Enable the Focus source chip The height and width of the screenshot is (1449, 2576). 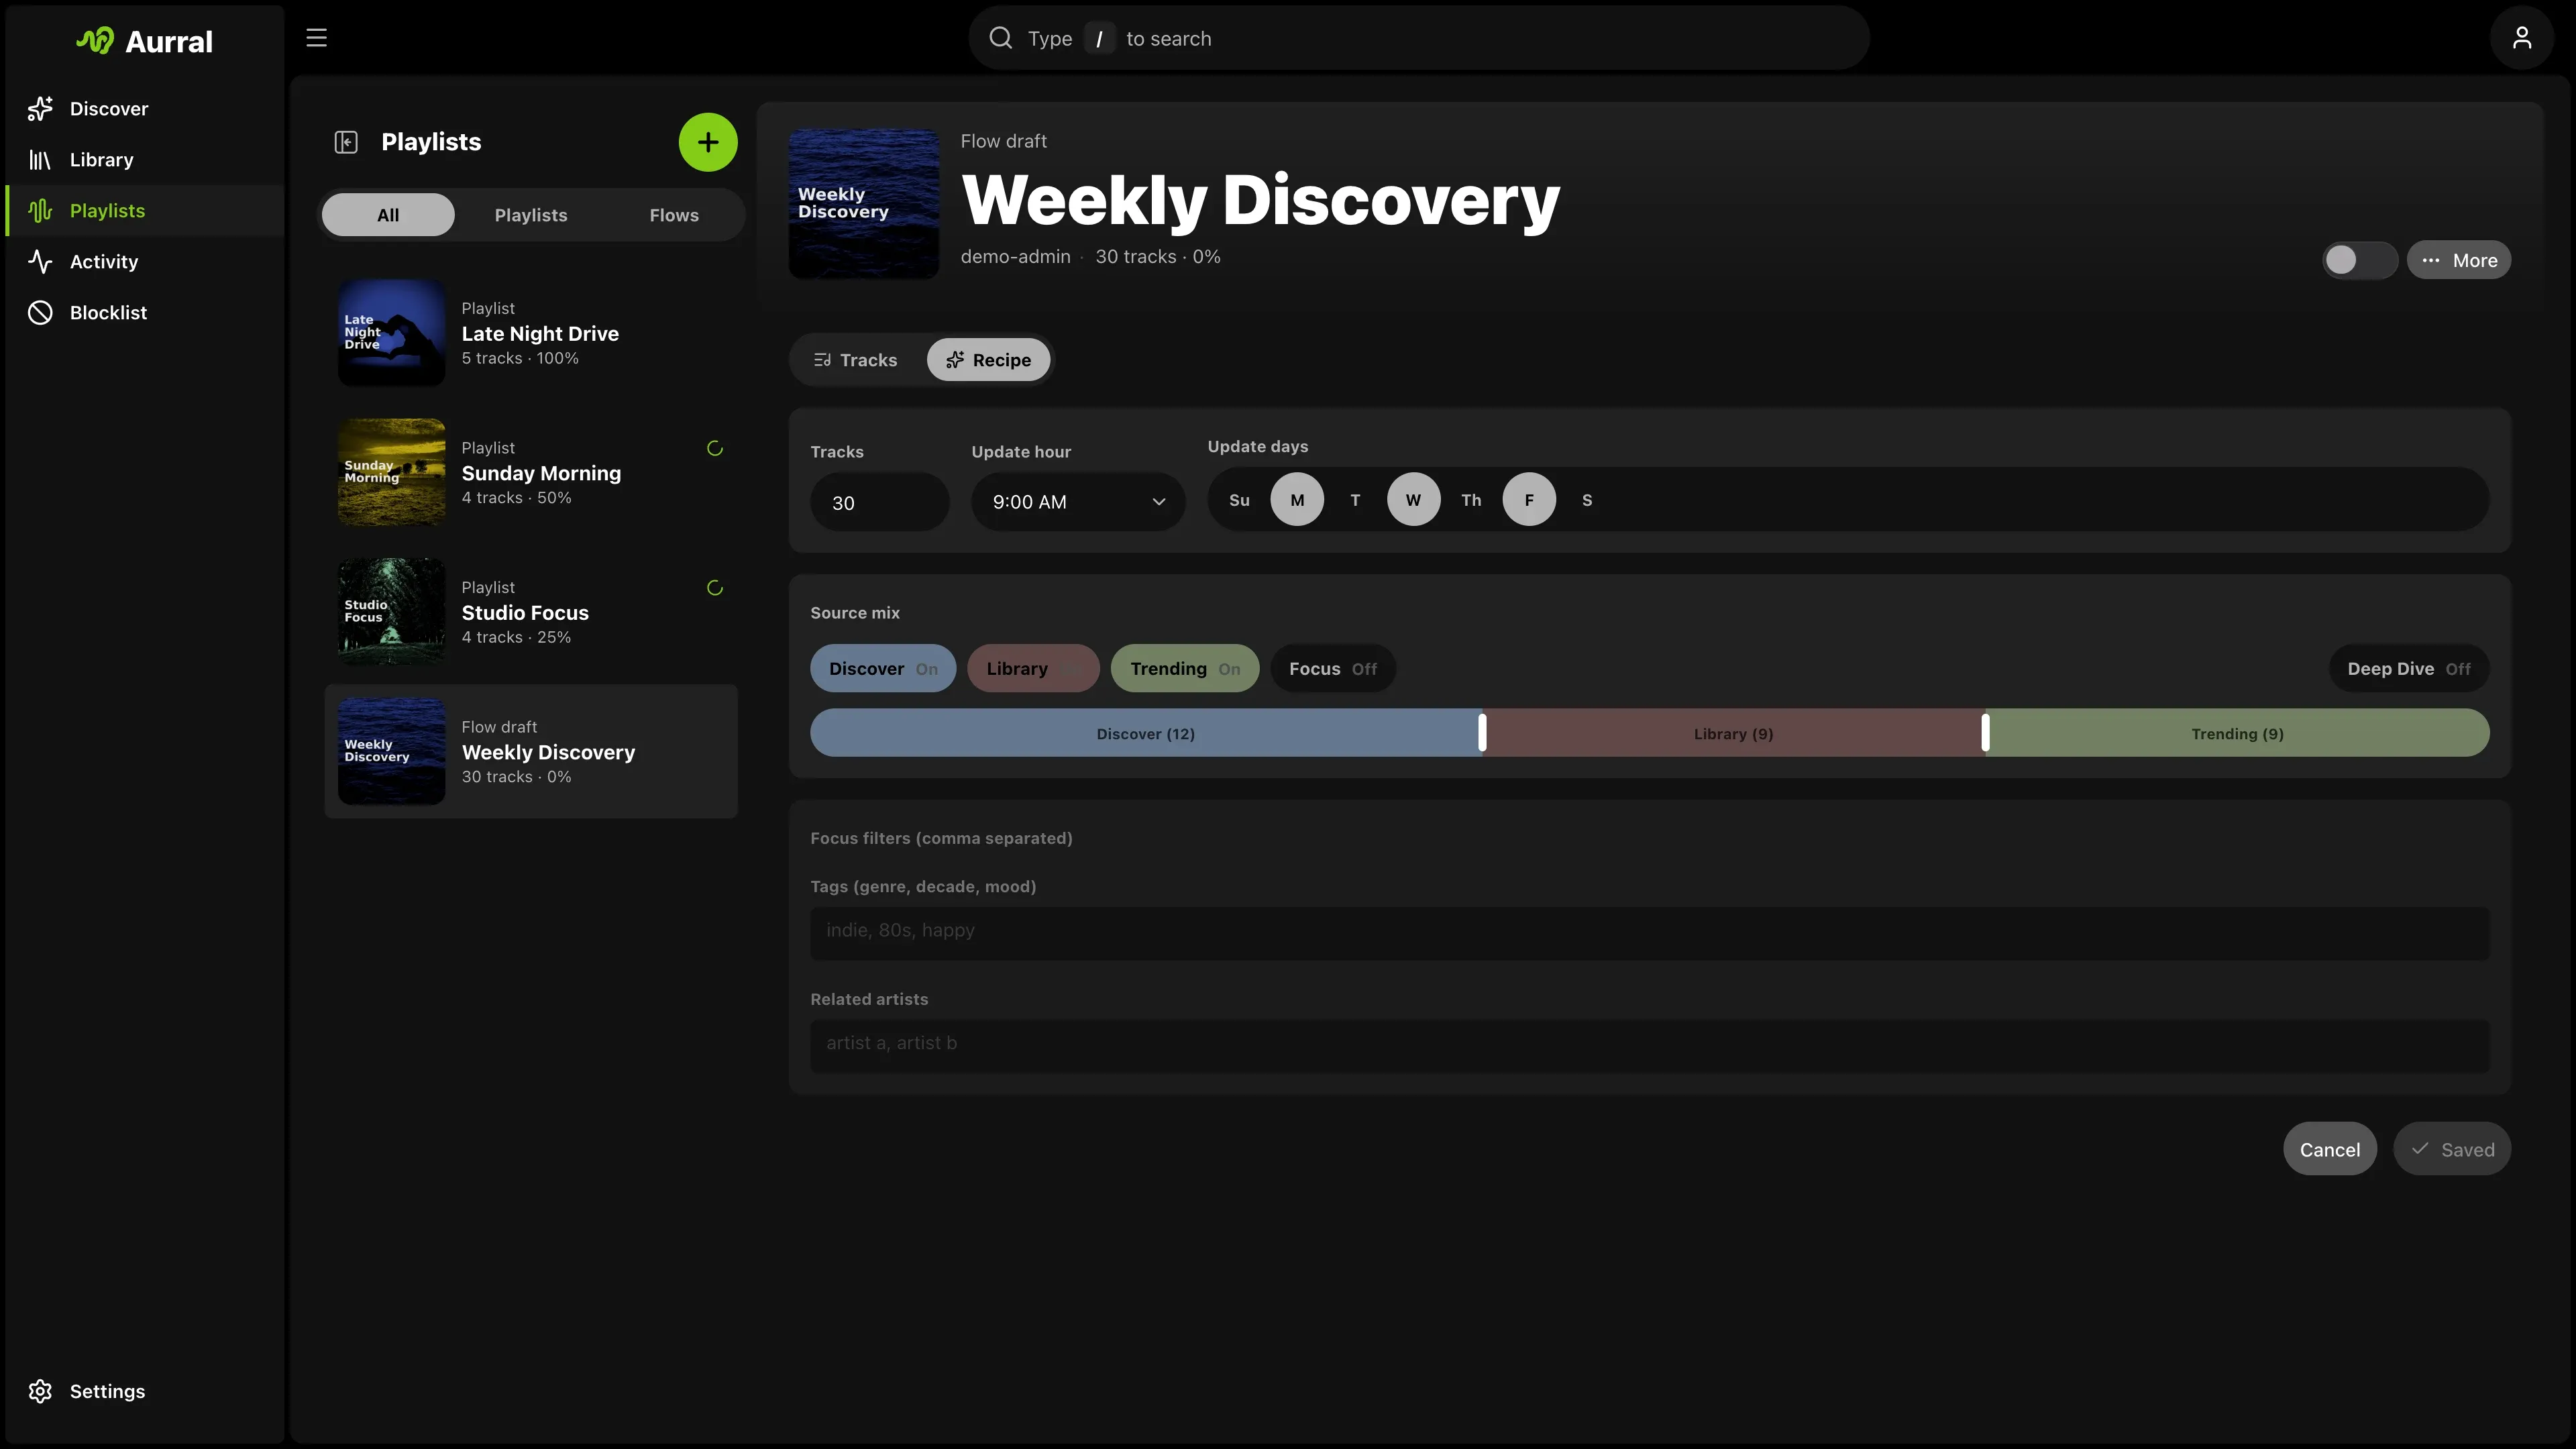(x=1333, y=669)
